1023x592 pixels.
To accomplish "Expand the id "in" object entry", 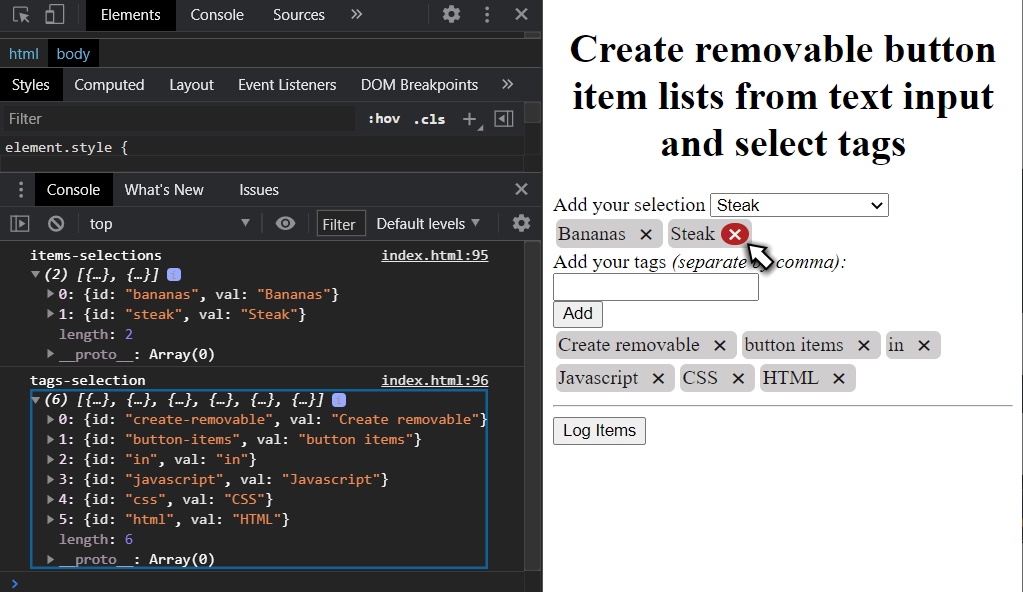I will pyautogui.click(x=50, y=460).
